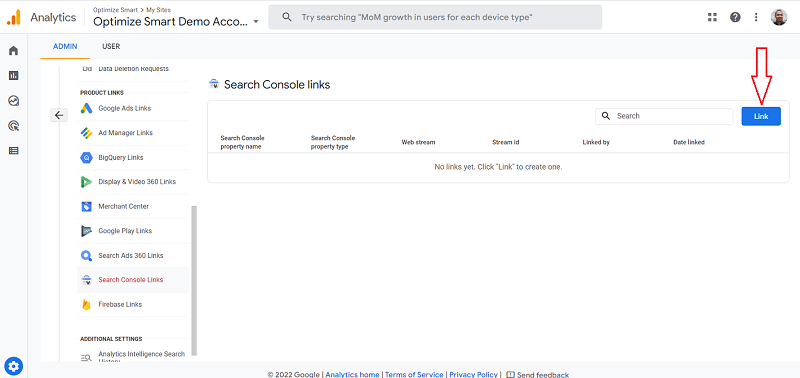Click Send feedback in footer
This screenshot has width=800, height=378.
[x=538, y=374]
